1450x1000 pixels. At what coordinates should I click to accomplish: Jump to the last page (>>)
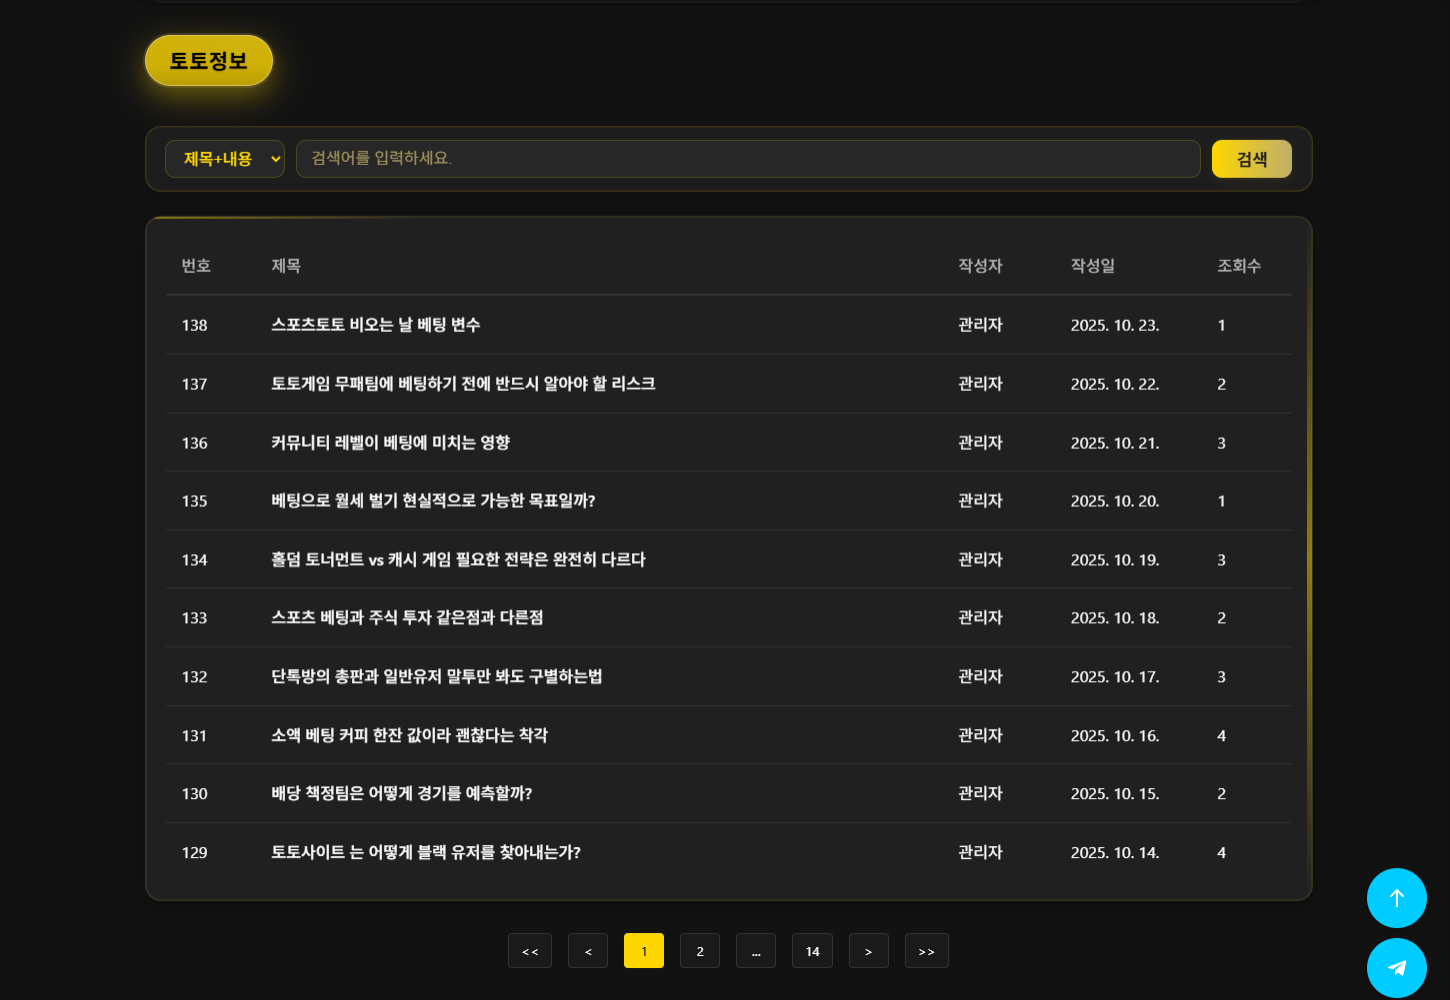click(926, 951)
